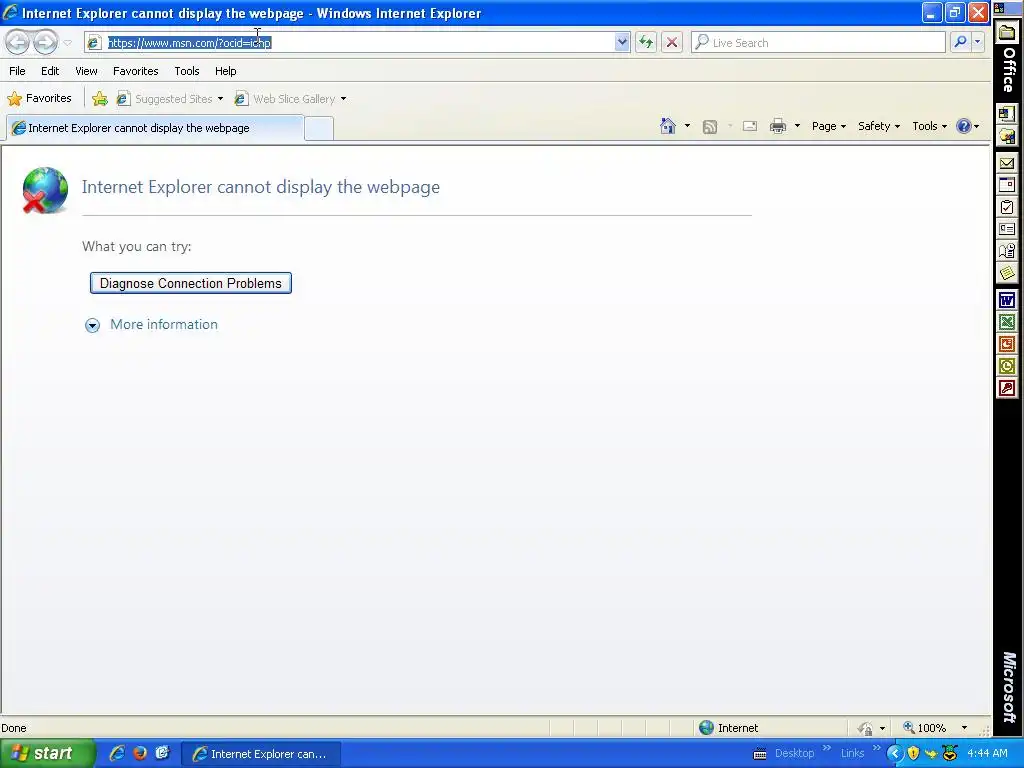The image size is (1024, 768).
Task: Expand the address bar history dropdown
Action: coord(622,42)
